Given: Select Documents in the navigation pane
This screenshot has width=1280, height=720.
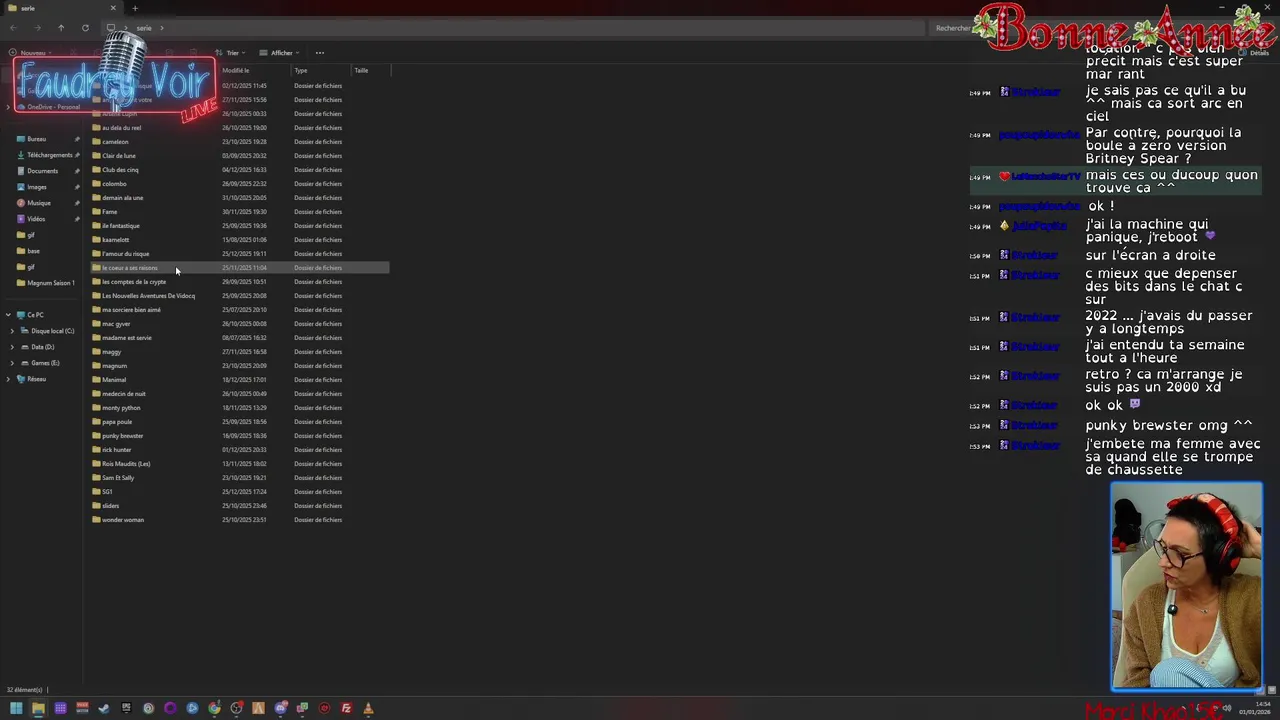Looking at the screenshot, I should point(42,171).
